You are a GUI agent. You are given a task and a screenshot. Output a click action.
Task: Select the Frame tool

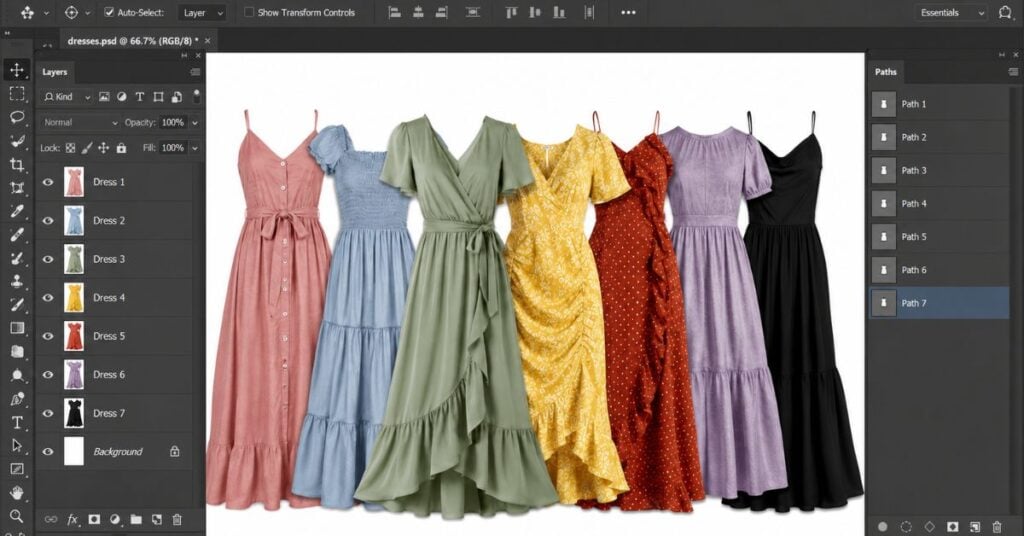pyautogui.click(x=17, y=188)
